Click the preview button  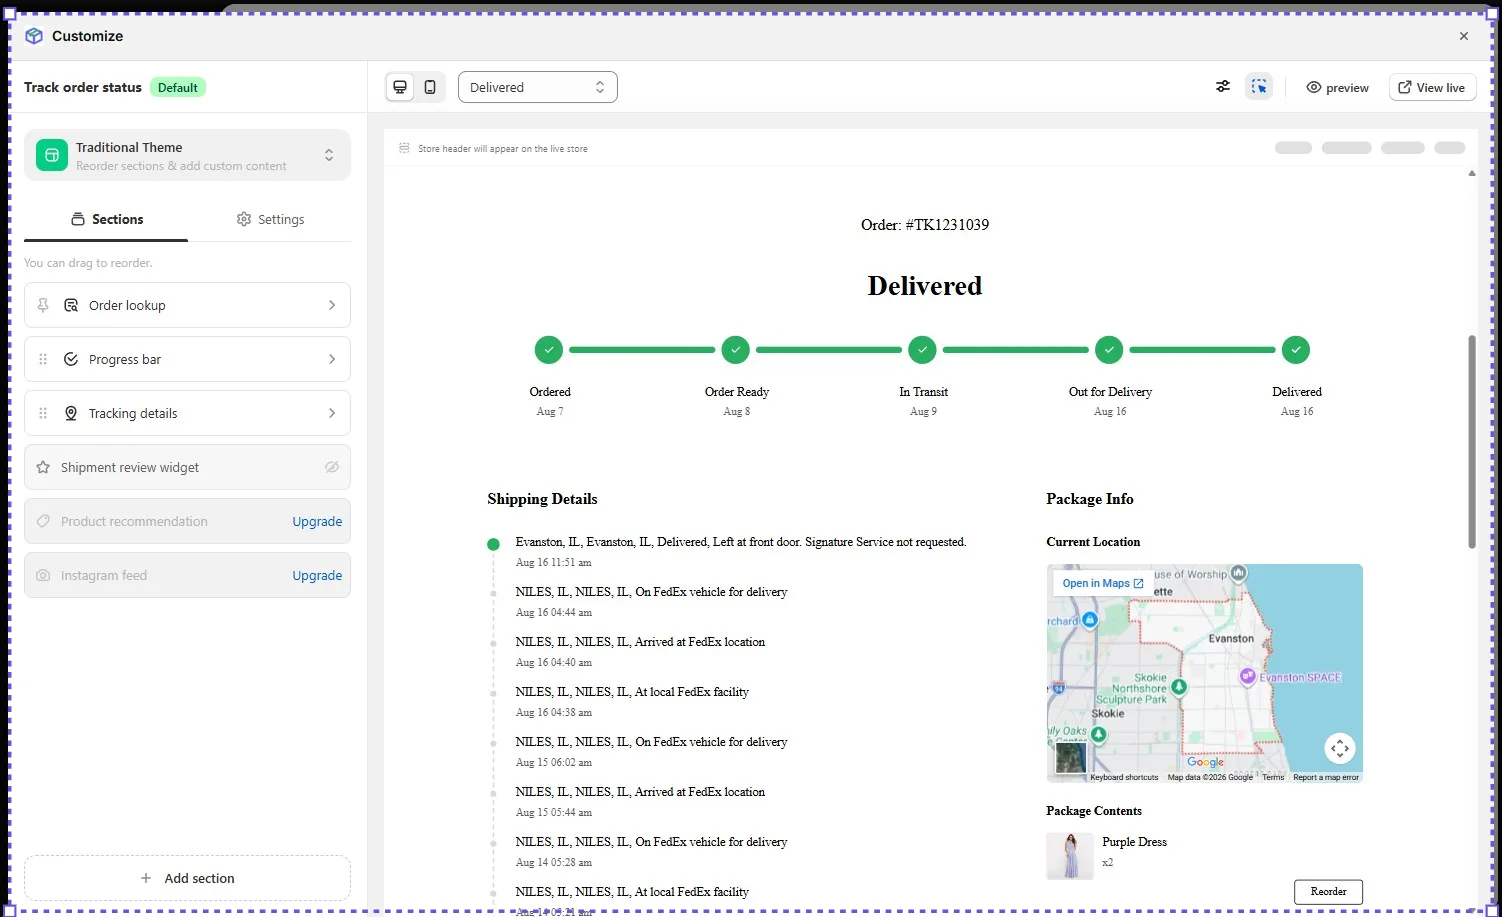pyautogui.click(x=1337, y=87)
